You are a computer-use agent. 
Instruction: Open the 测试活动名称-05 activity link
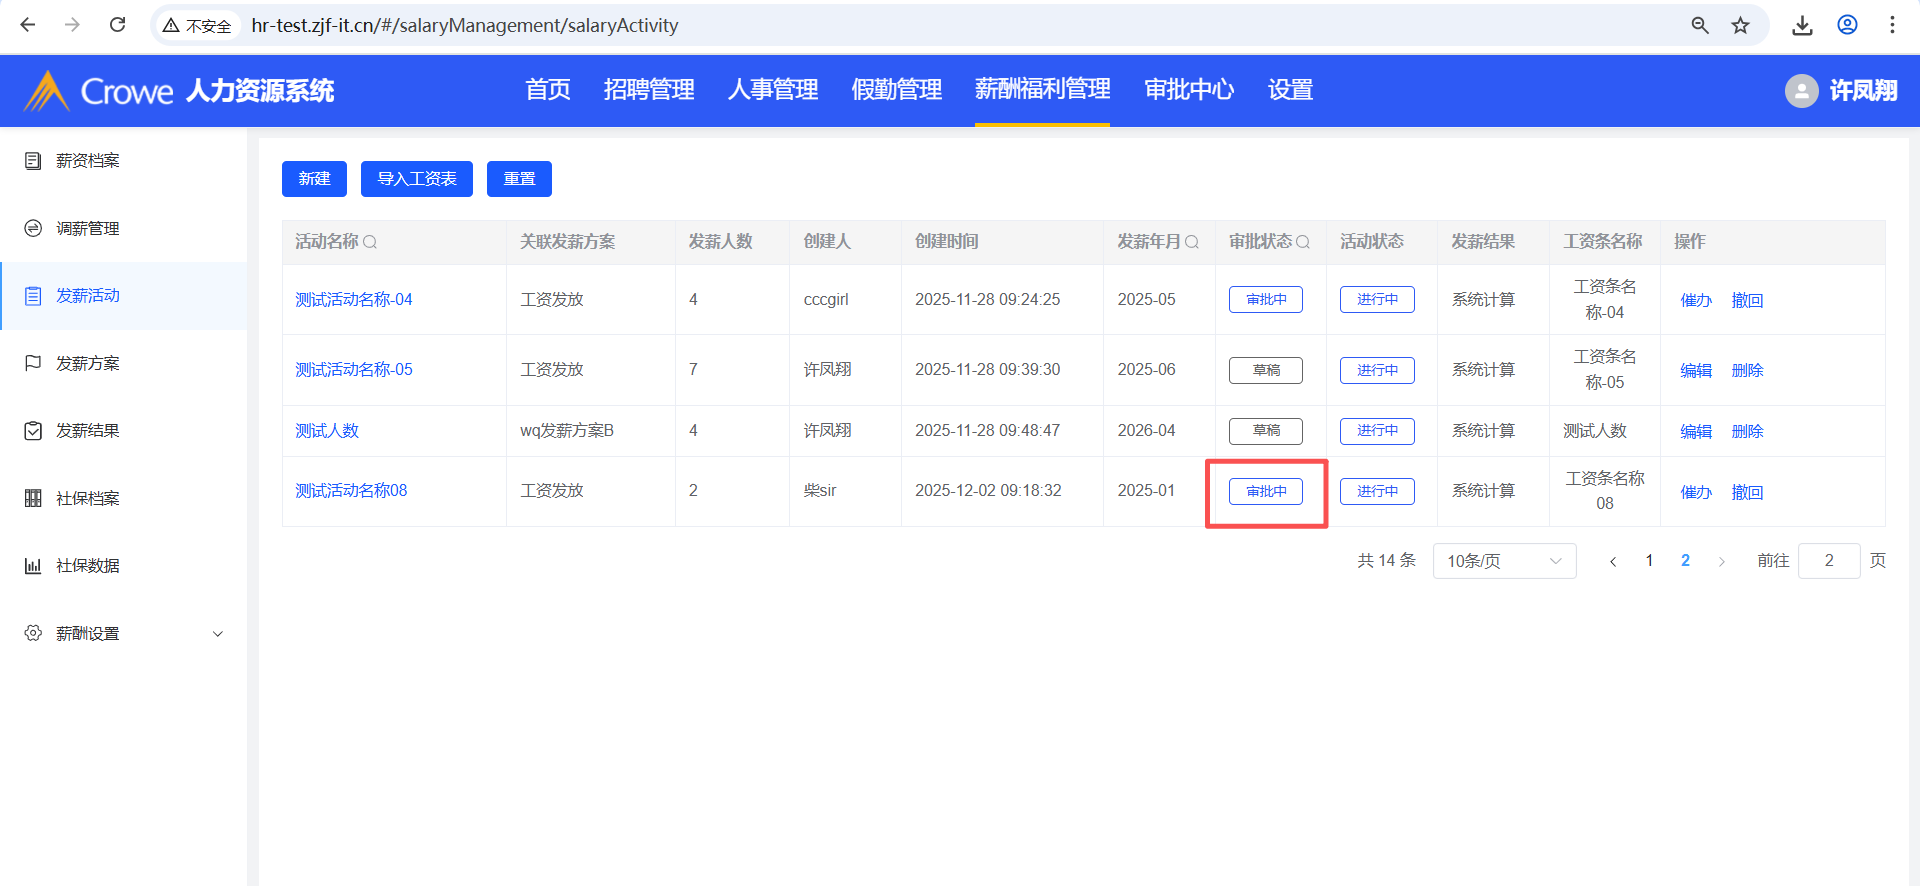[x=354, y=370]
